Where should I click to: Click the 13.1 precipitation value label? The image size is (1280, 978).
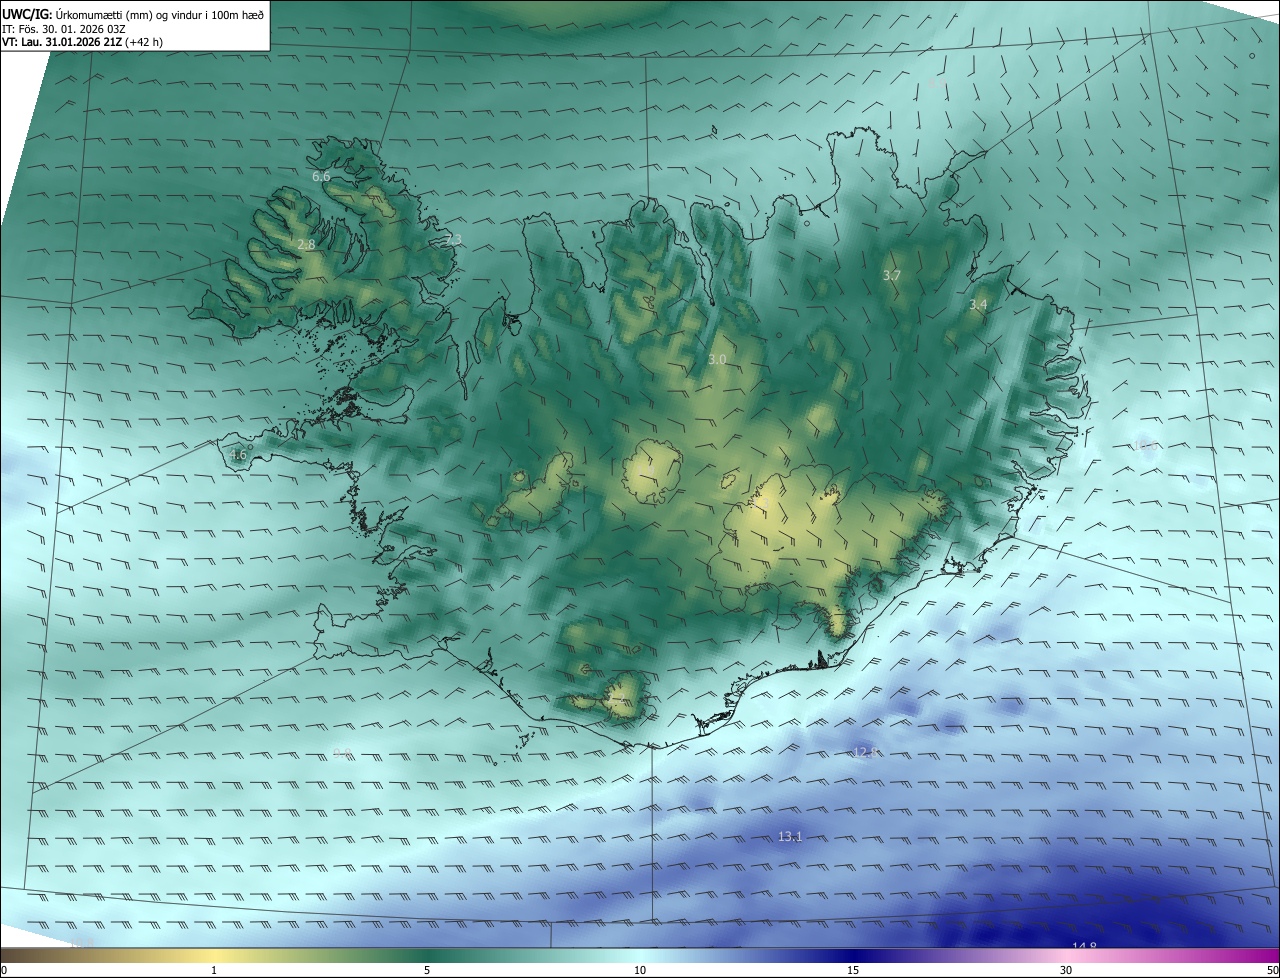790,836
